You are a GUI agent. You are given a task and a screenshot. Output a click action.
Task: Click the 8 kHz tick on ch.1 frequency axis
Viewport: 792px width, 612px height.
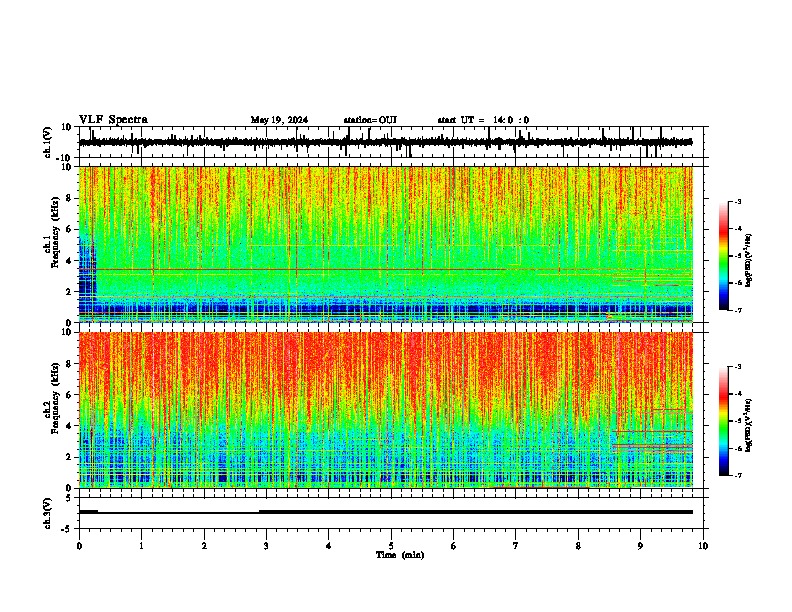coord(69,198)
